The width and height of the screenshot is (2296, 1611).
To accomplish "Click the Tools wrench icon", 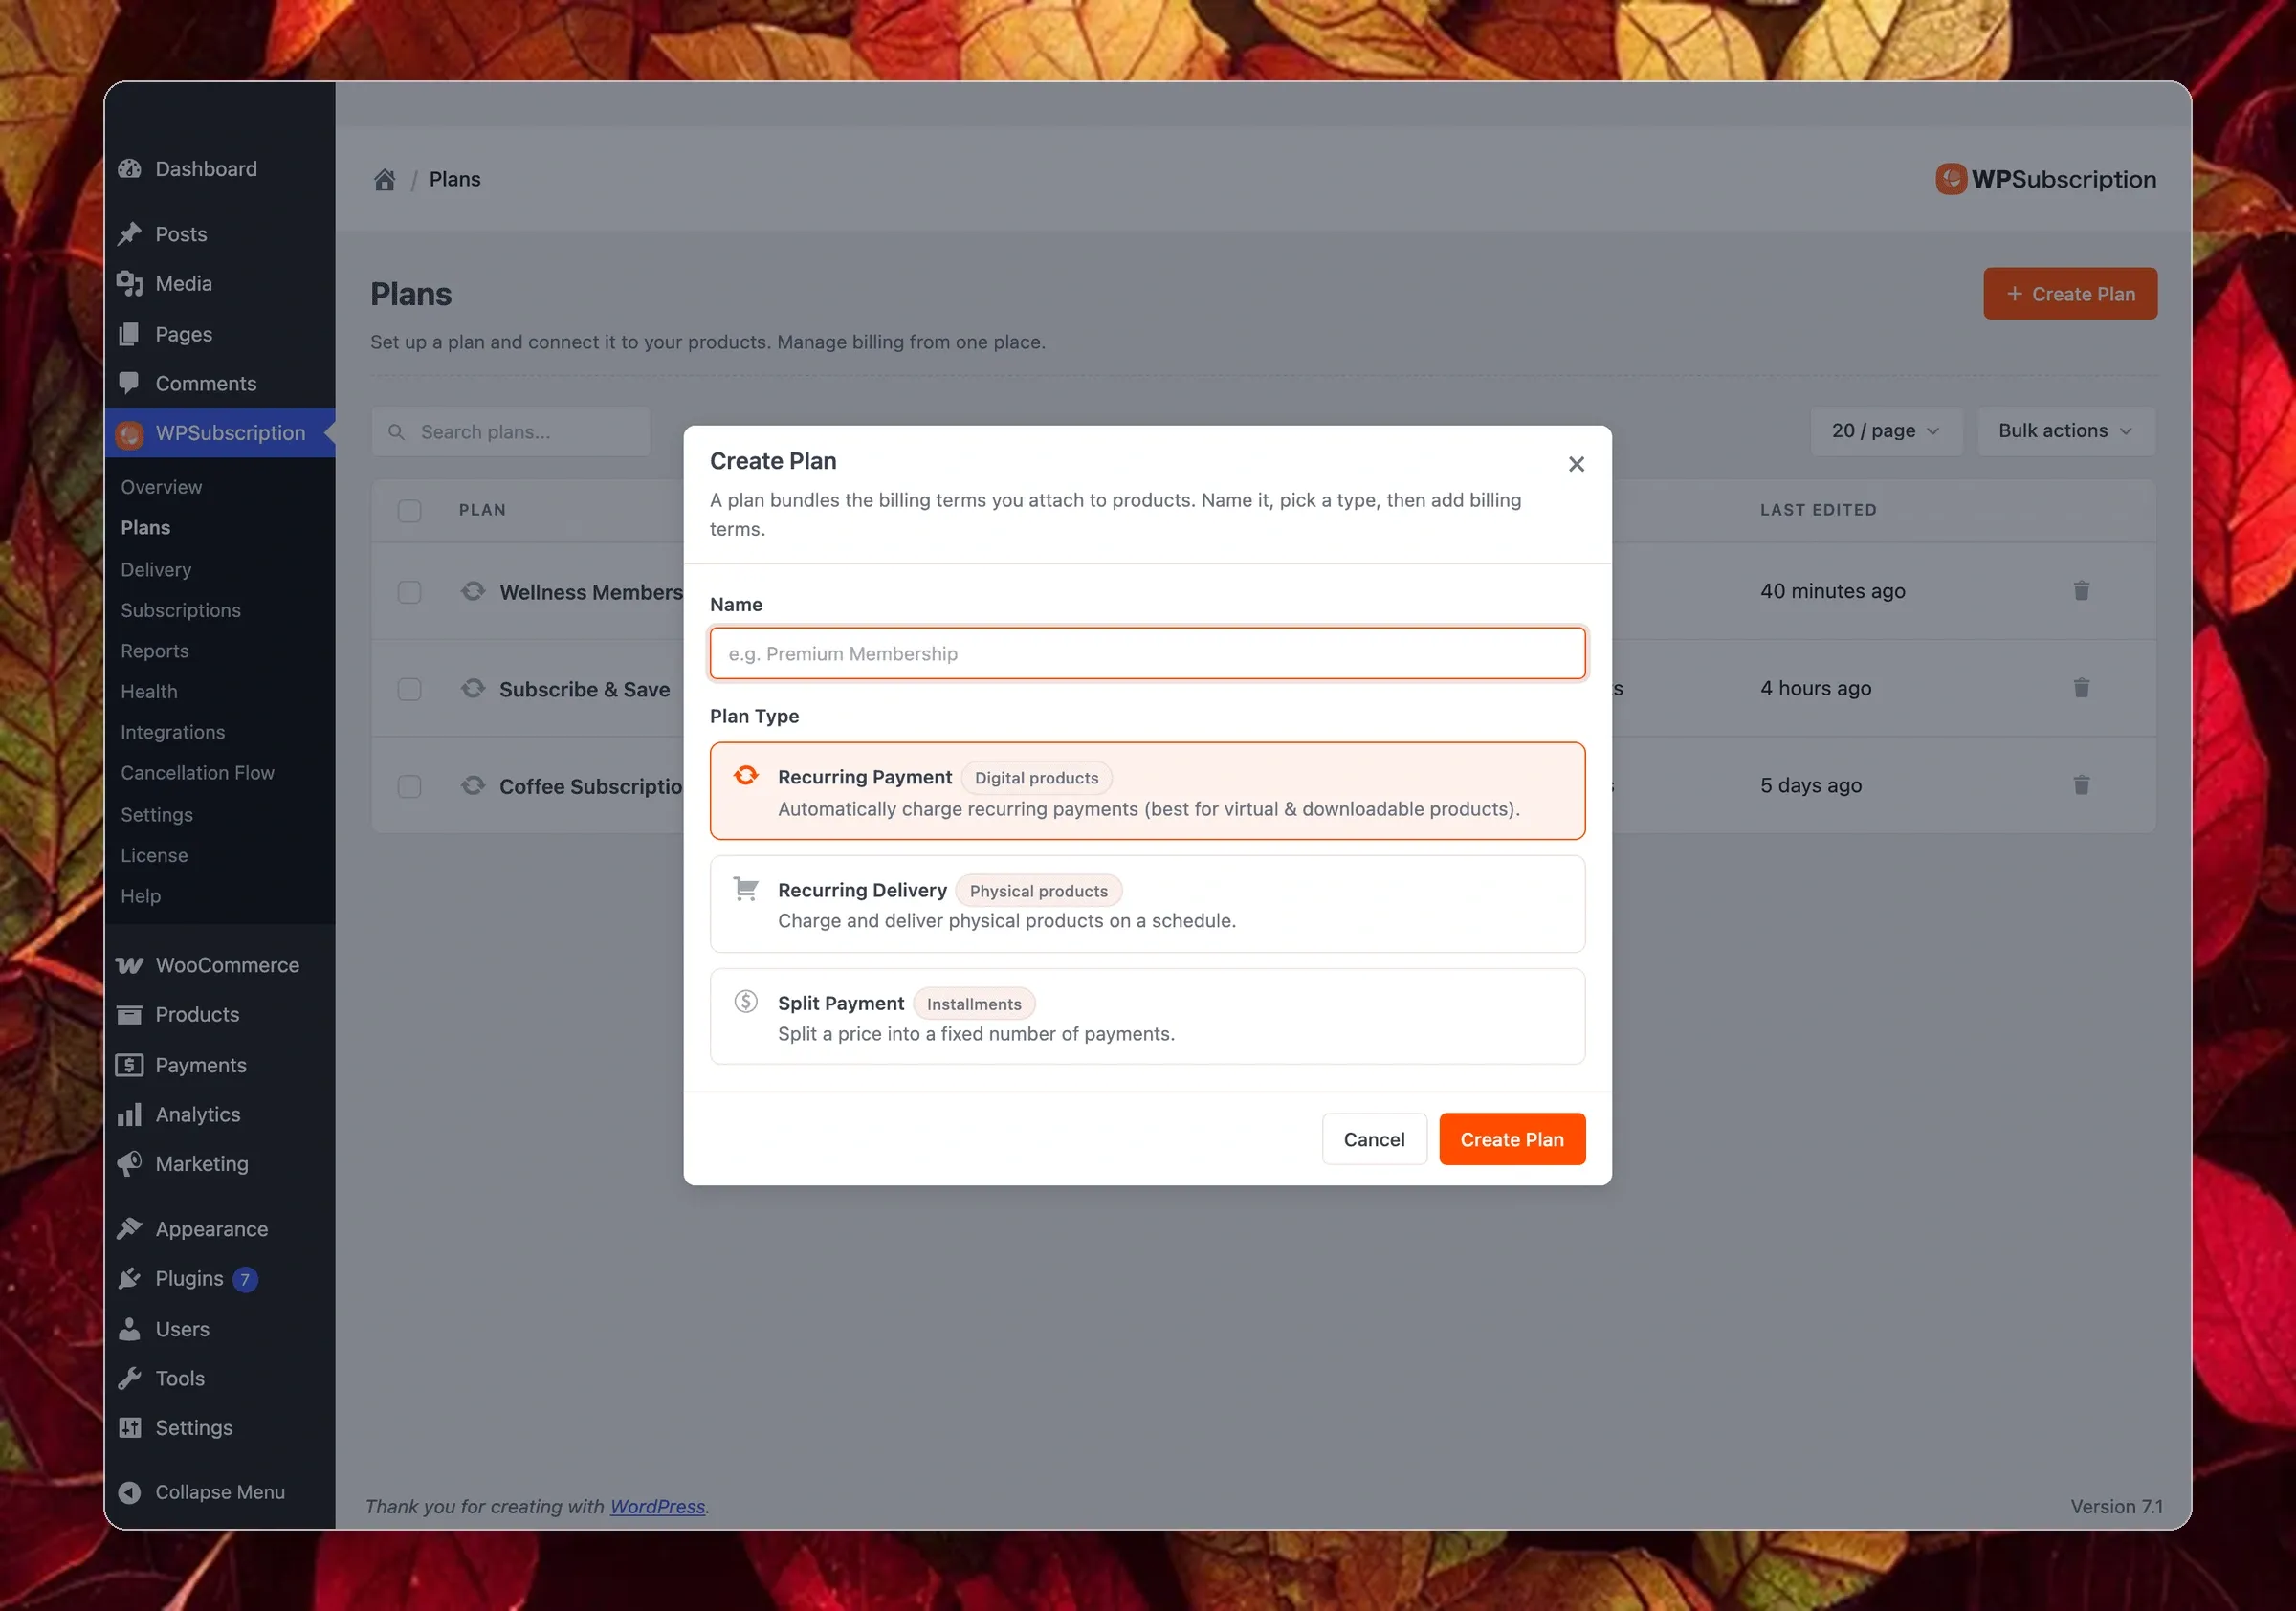I will 129,1379.
